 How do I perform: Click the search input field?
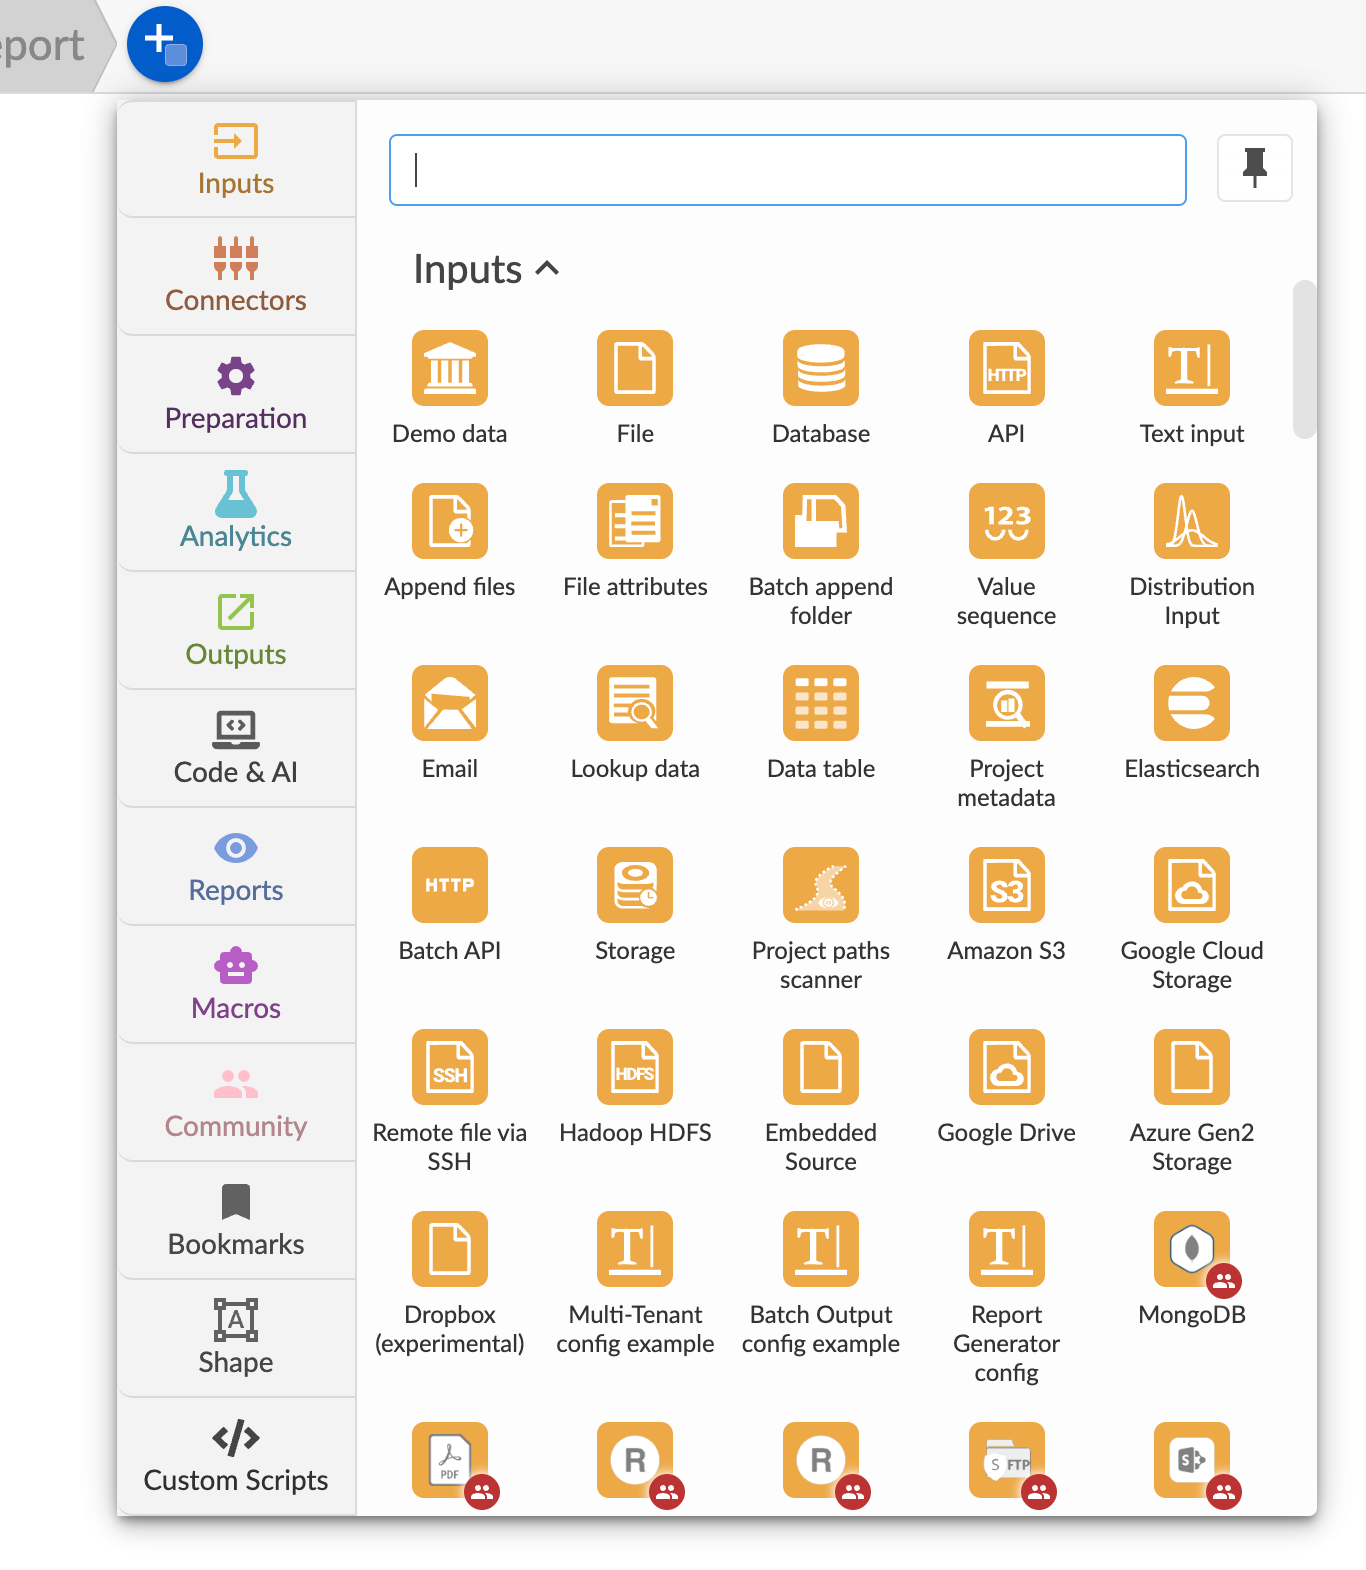point(788,170)
